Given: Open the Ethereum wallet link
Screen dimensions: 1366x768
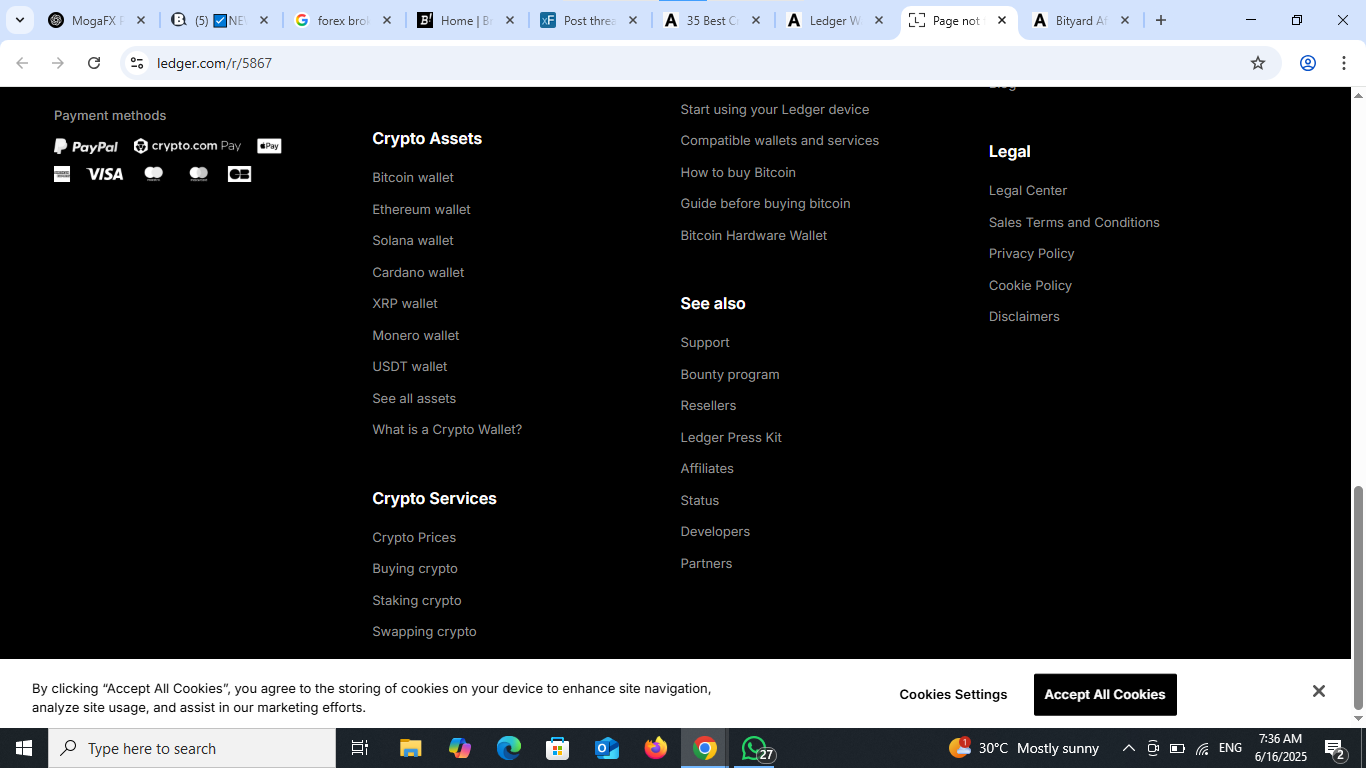Looking at the screenshot, I should [421, 209].
